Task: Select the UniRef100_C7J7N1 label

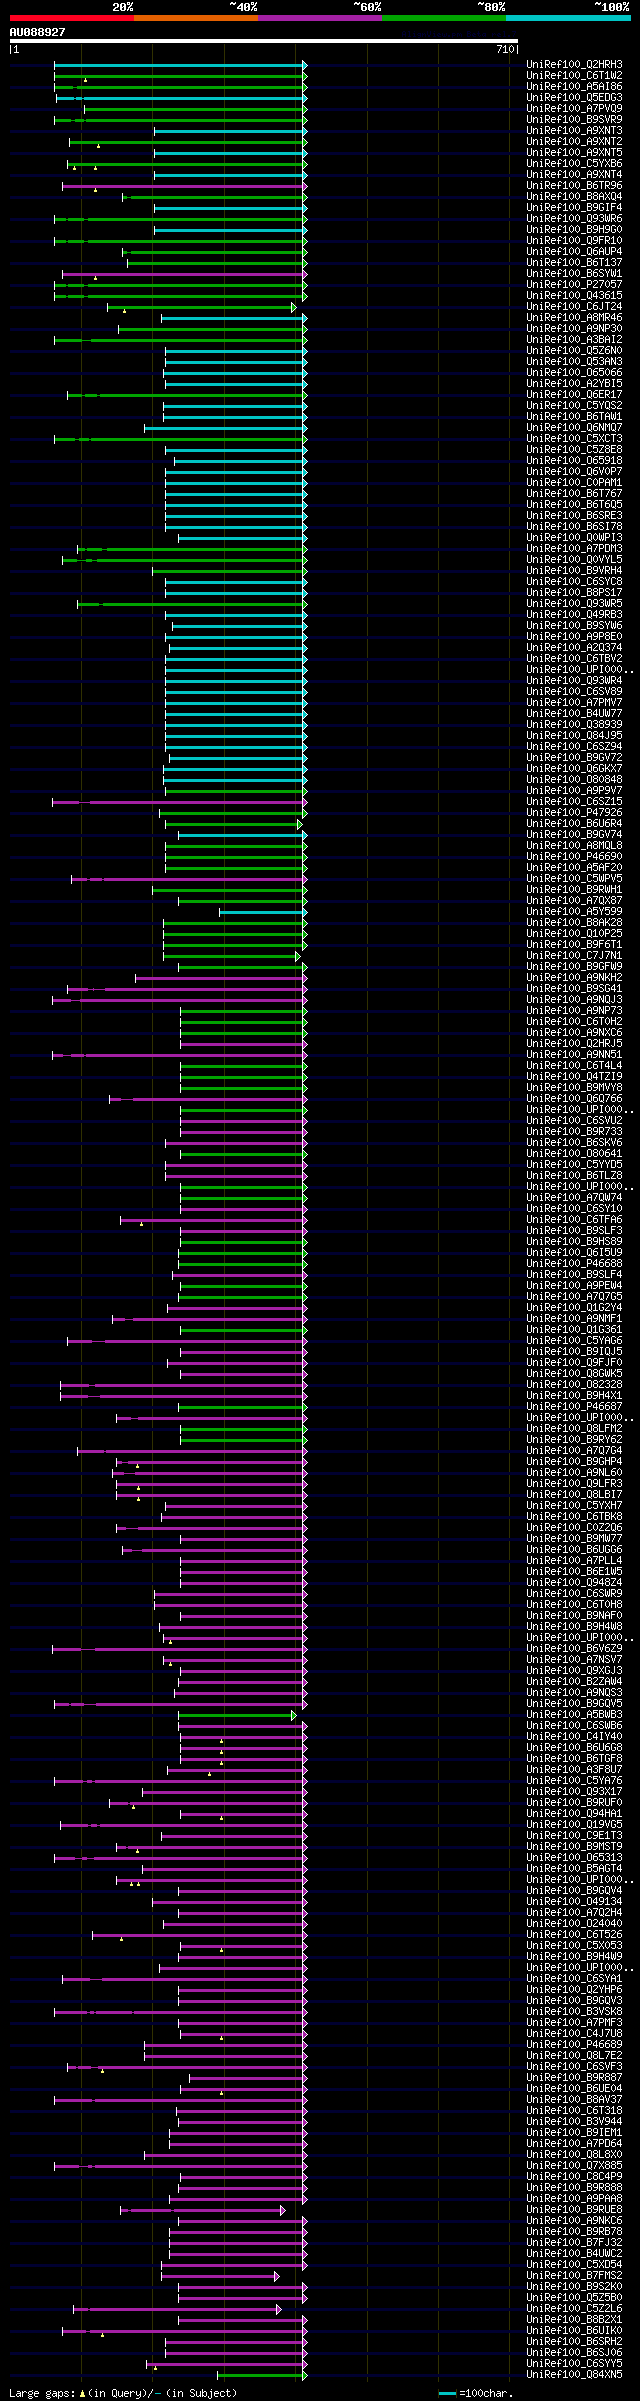Action: [574, 956]
